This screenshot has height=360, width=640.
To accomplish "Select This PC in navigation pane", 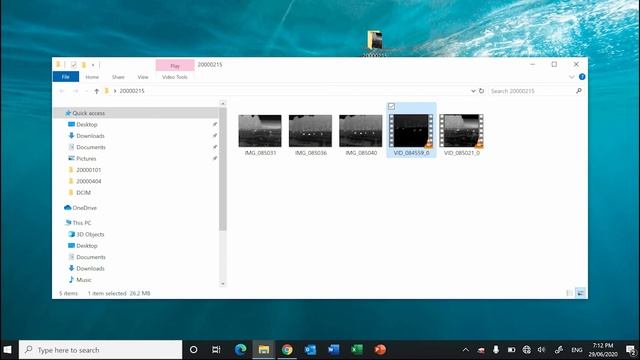I will [x=82, y=223].
